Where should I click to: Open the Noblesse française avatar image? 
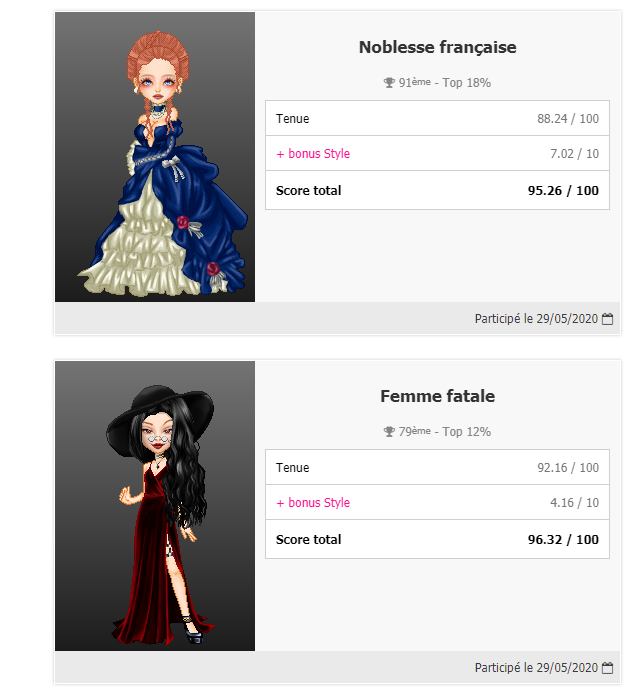pyautogui.click(x=155, y=157)
